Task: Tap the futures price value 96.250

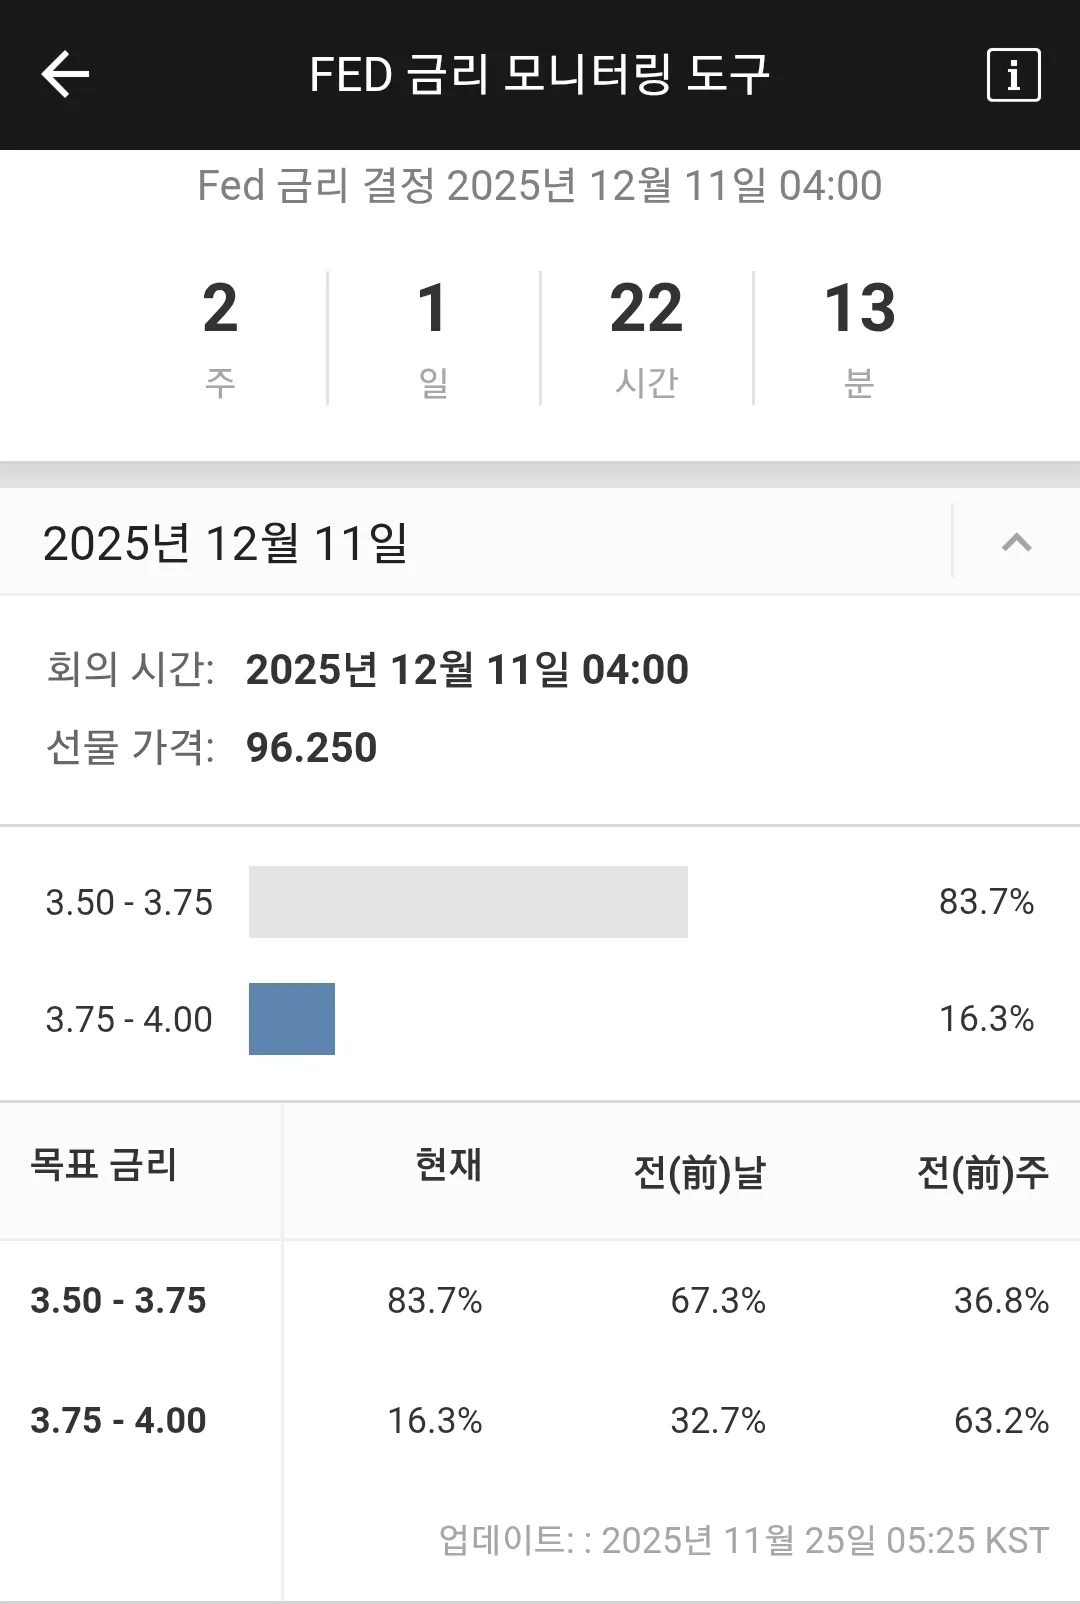Action: (x=311, y=748)
